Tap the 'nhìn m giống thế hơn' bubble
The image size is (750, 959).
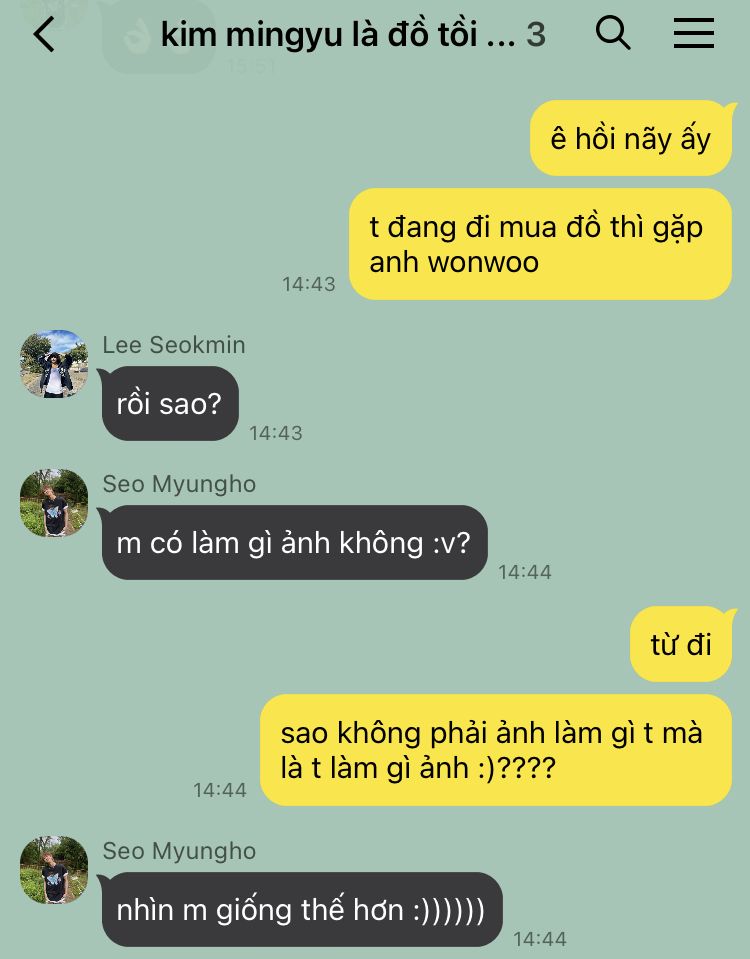click(302, 909)
